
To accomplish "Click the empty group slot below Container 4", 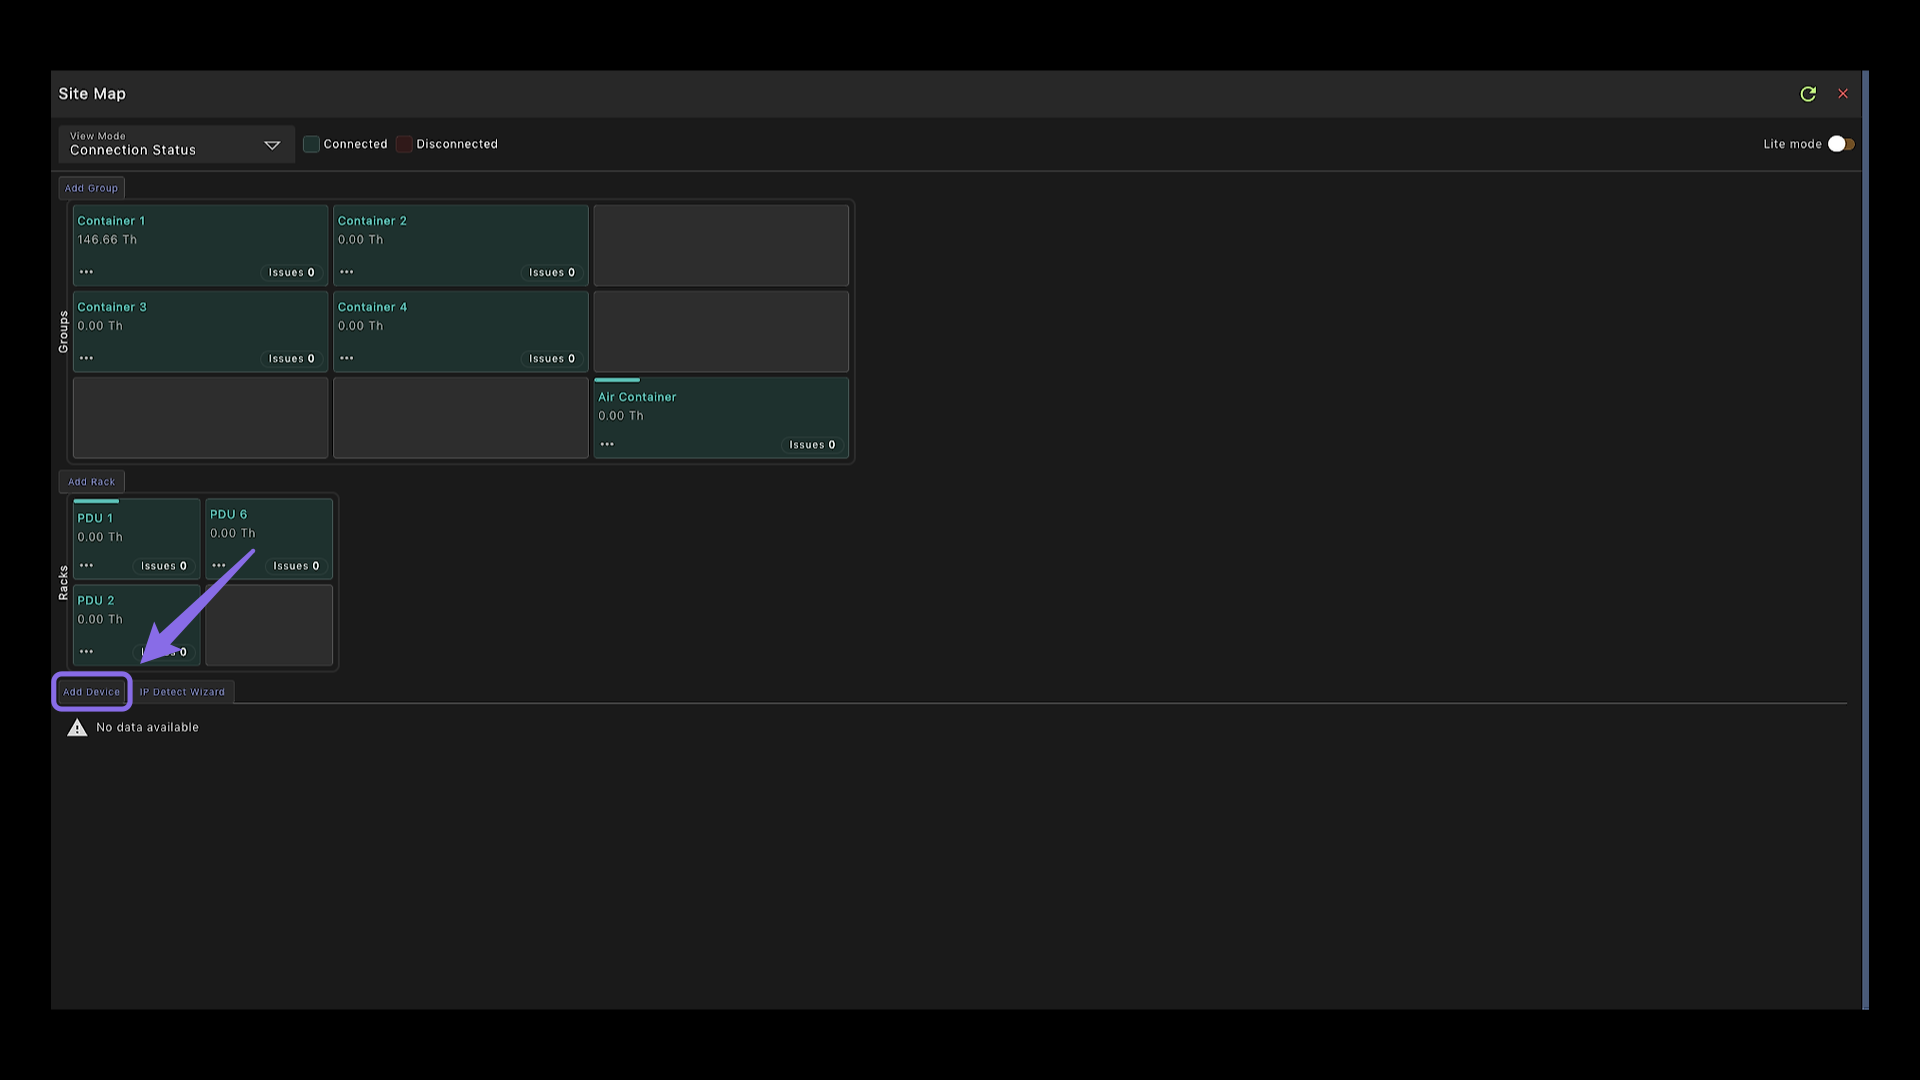I will pyautogui.click(x=461, y=418).
